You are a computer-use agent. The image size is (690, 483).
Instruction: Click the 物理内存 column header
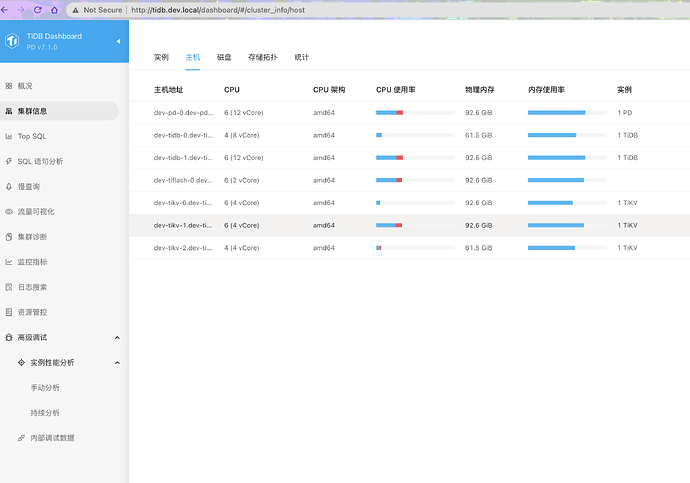pos(480,90)
